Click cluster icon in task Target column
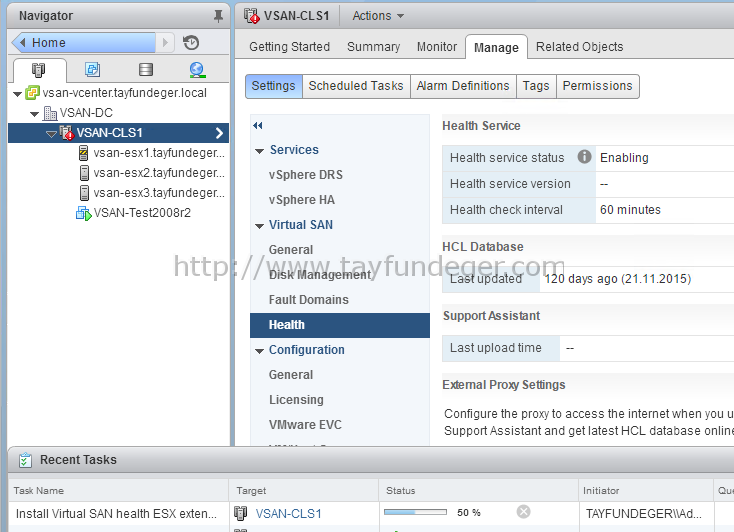 [240, 513]
